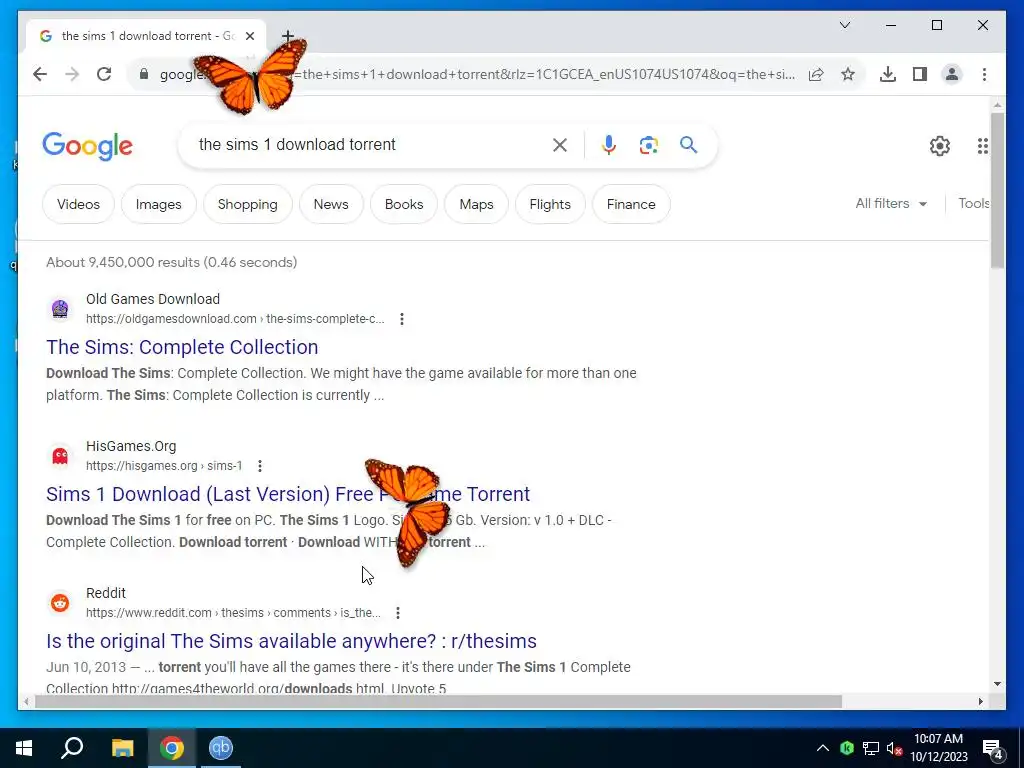The height and width of the screenshot is (768, 1024).
Task: Reload the current page
Action: (104, 74)
